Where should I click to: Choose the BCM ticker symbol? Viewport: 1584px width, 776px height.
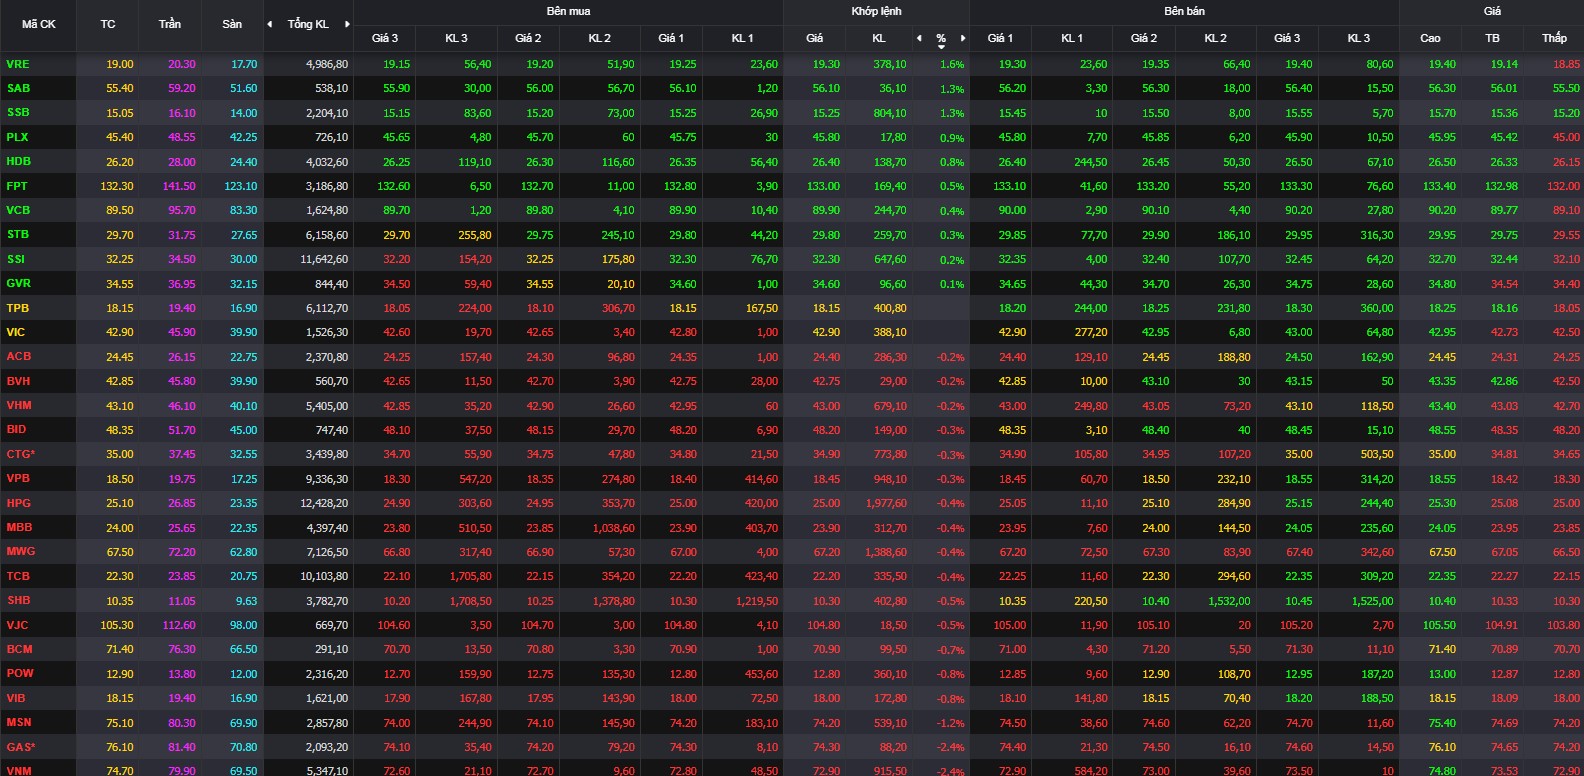click(x=19, y=649)
